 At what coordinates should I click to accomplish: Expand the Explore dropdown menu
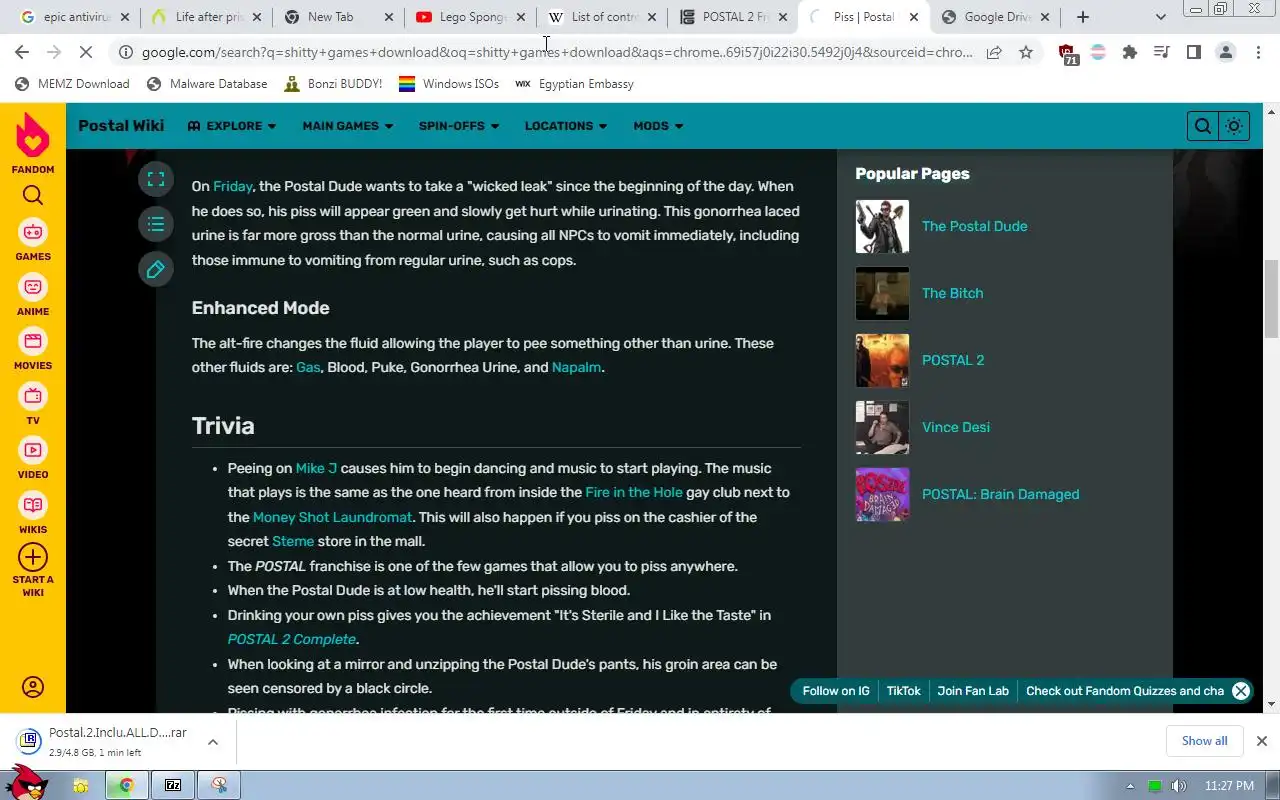tap(232, 126)
